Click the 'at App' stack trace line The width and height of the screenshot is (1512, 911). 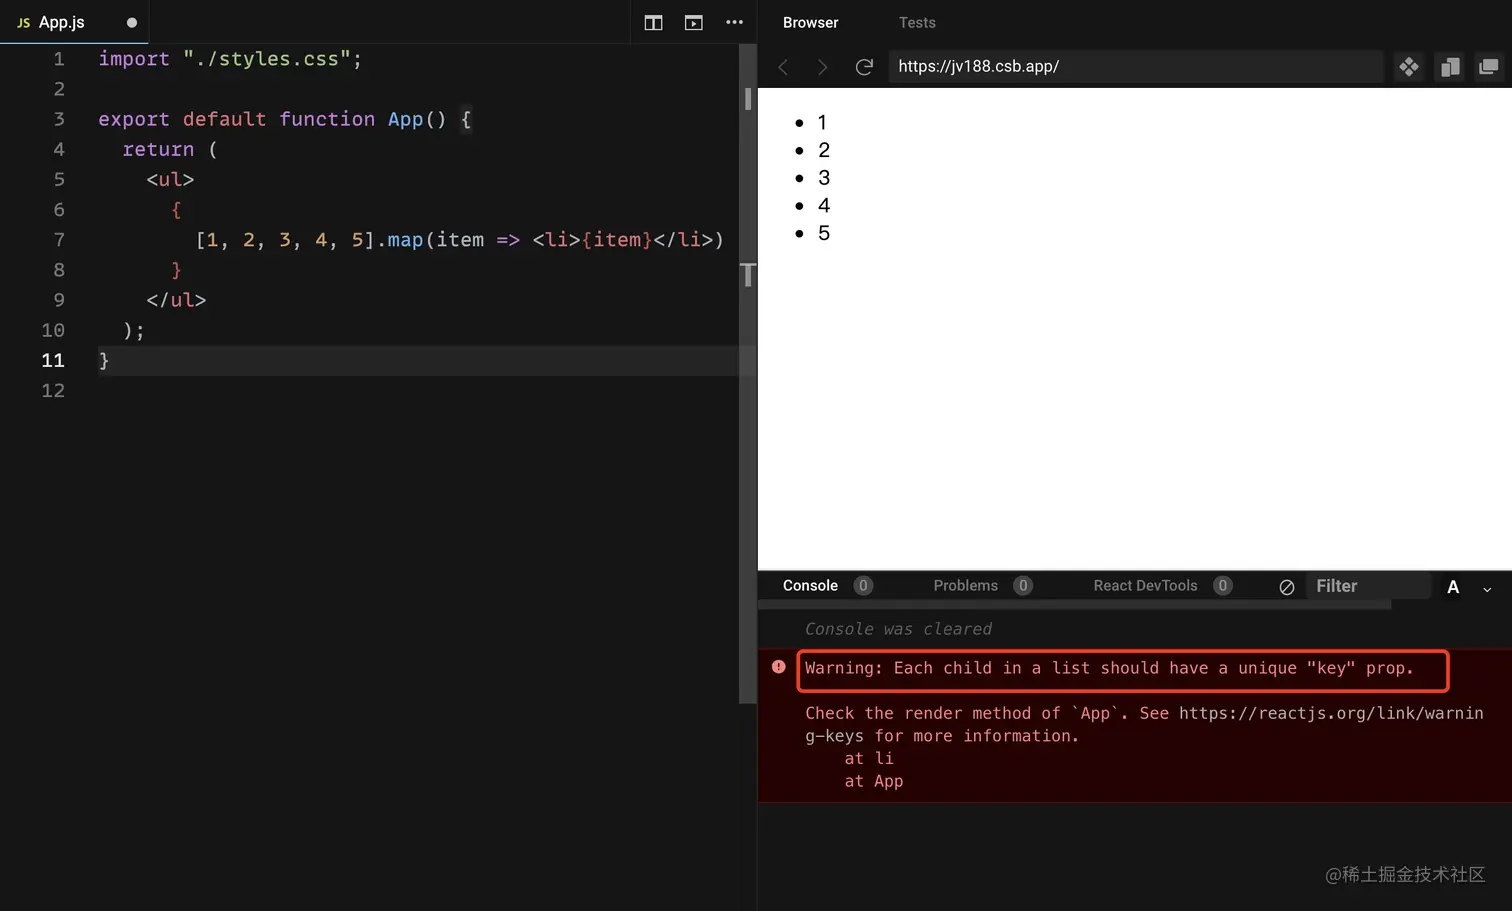tap(874, 781)
